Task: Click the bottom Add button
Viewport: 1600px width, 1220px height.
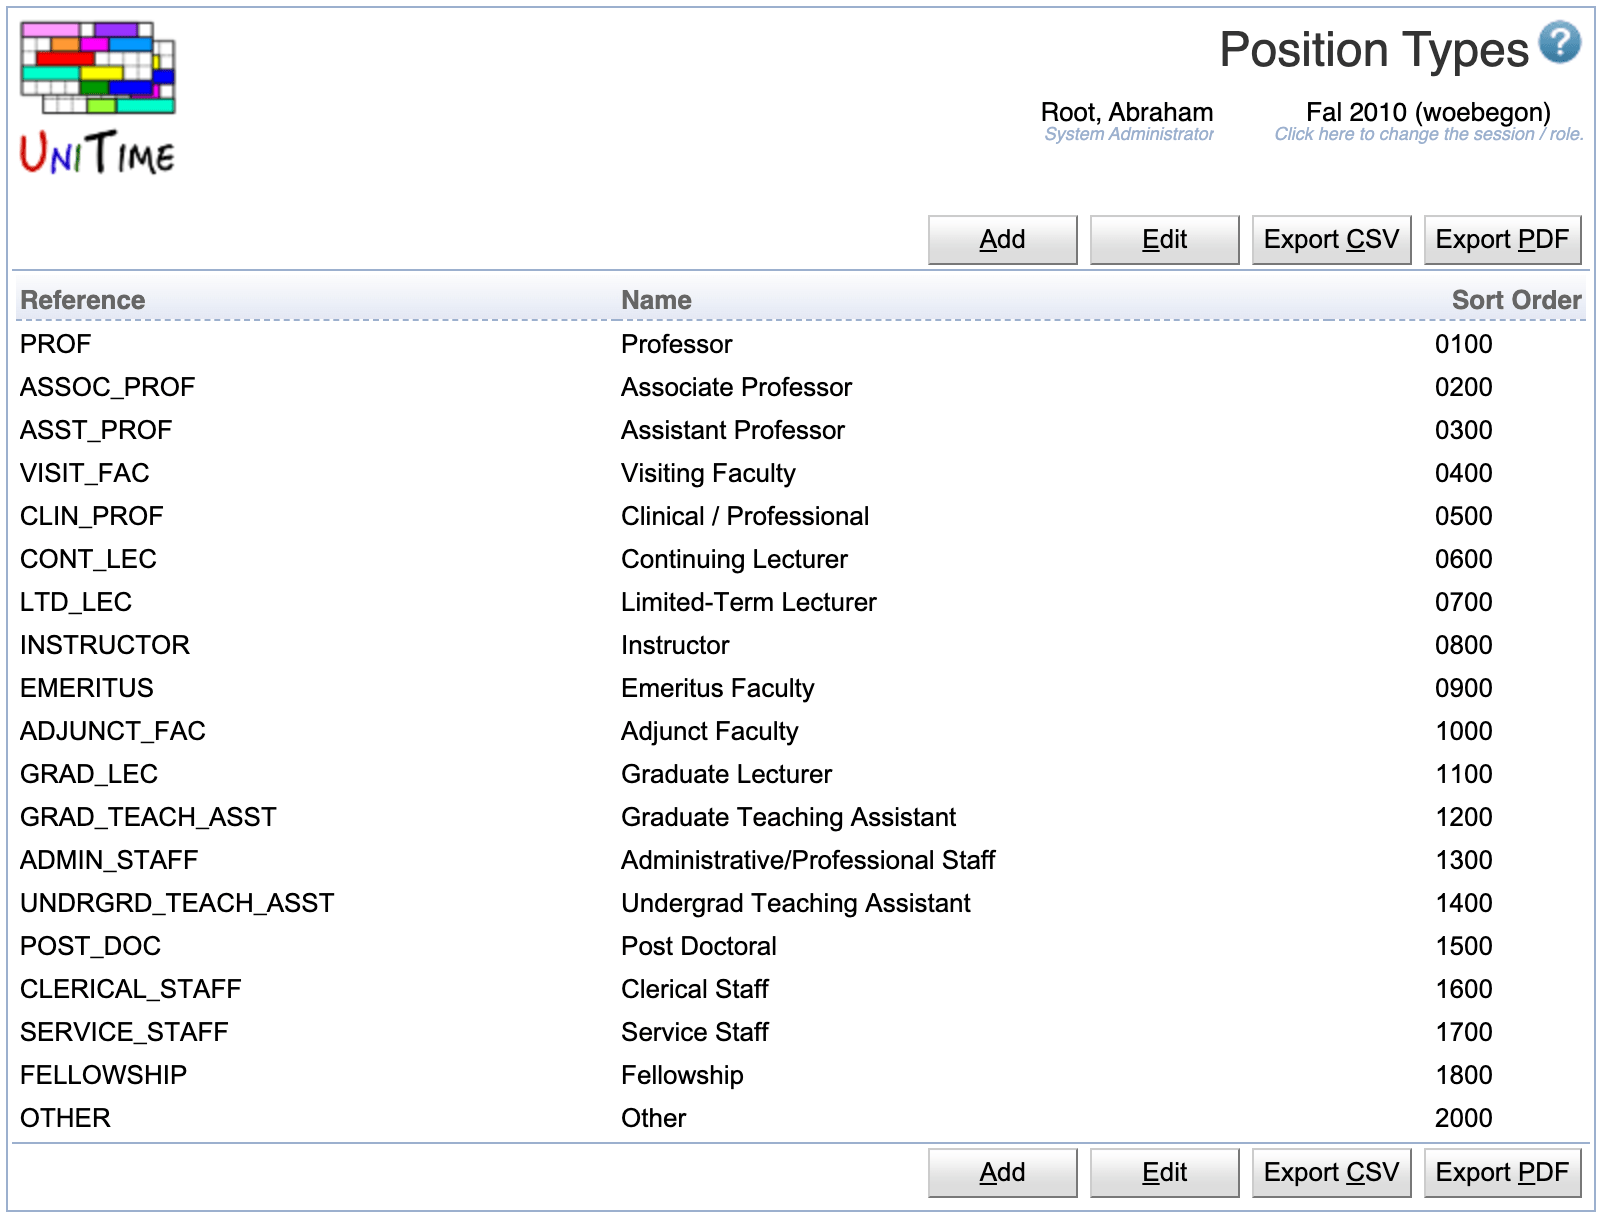Action: (x=1002, y=1172)
